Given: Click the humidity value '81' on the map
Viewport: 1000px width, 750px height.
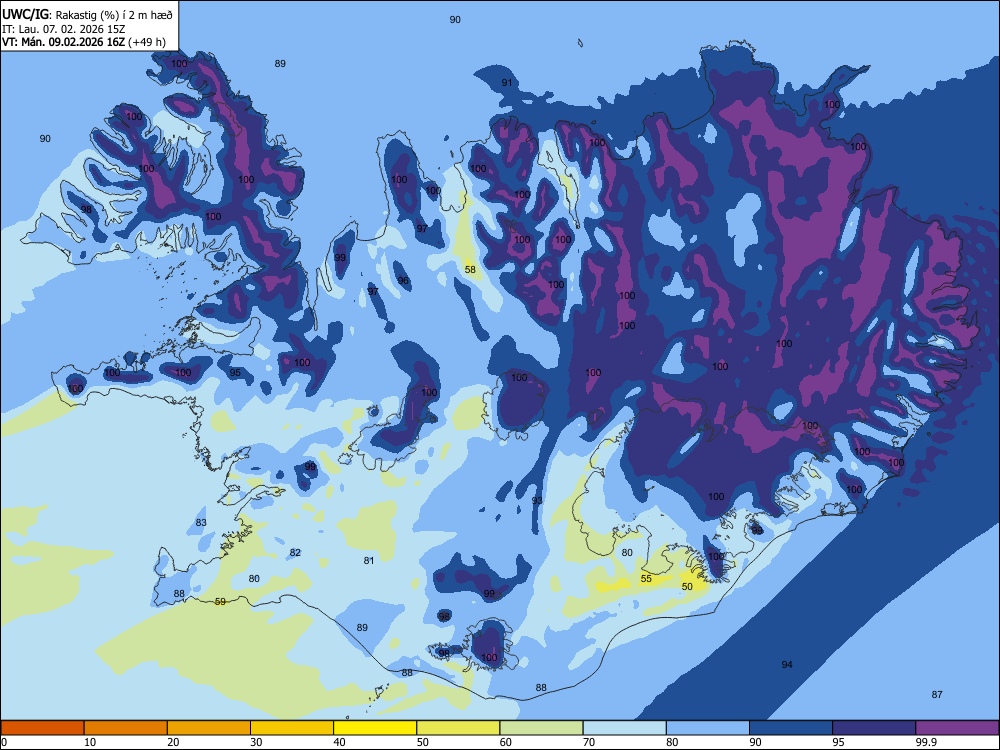Looking at the screenshot, I should [369, 561].
